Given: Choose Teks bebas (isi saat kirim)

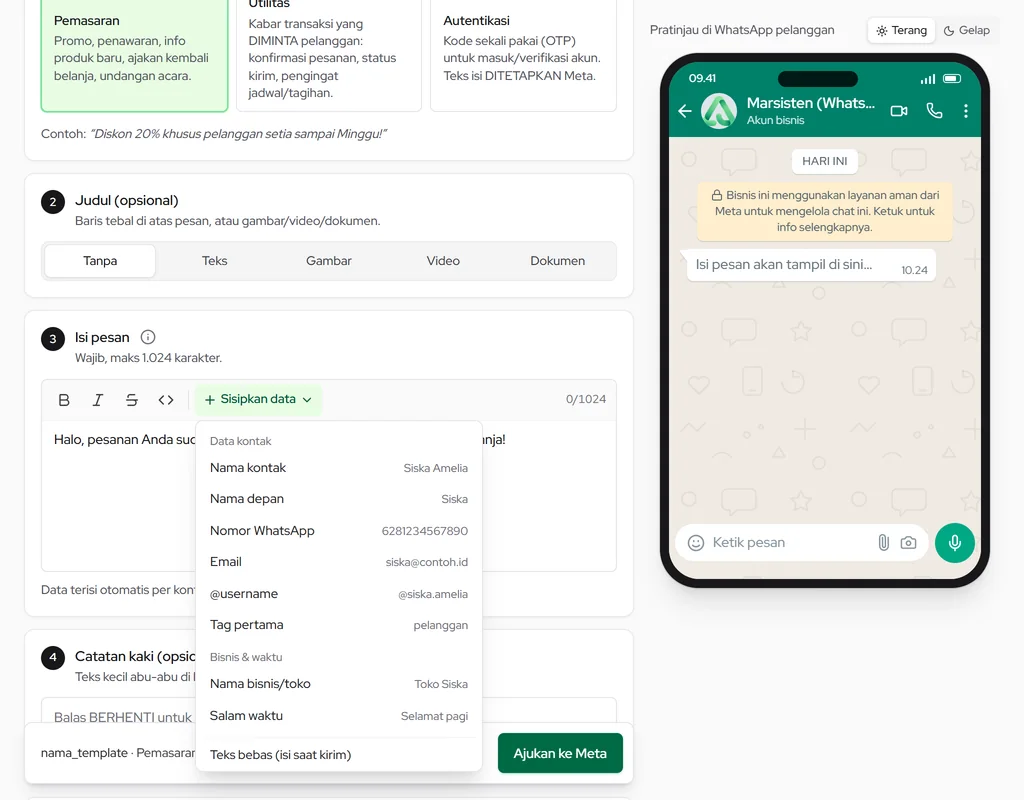Looking at the screenshot, I should [x=339, y=754].
